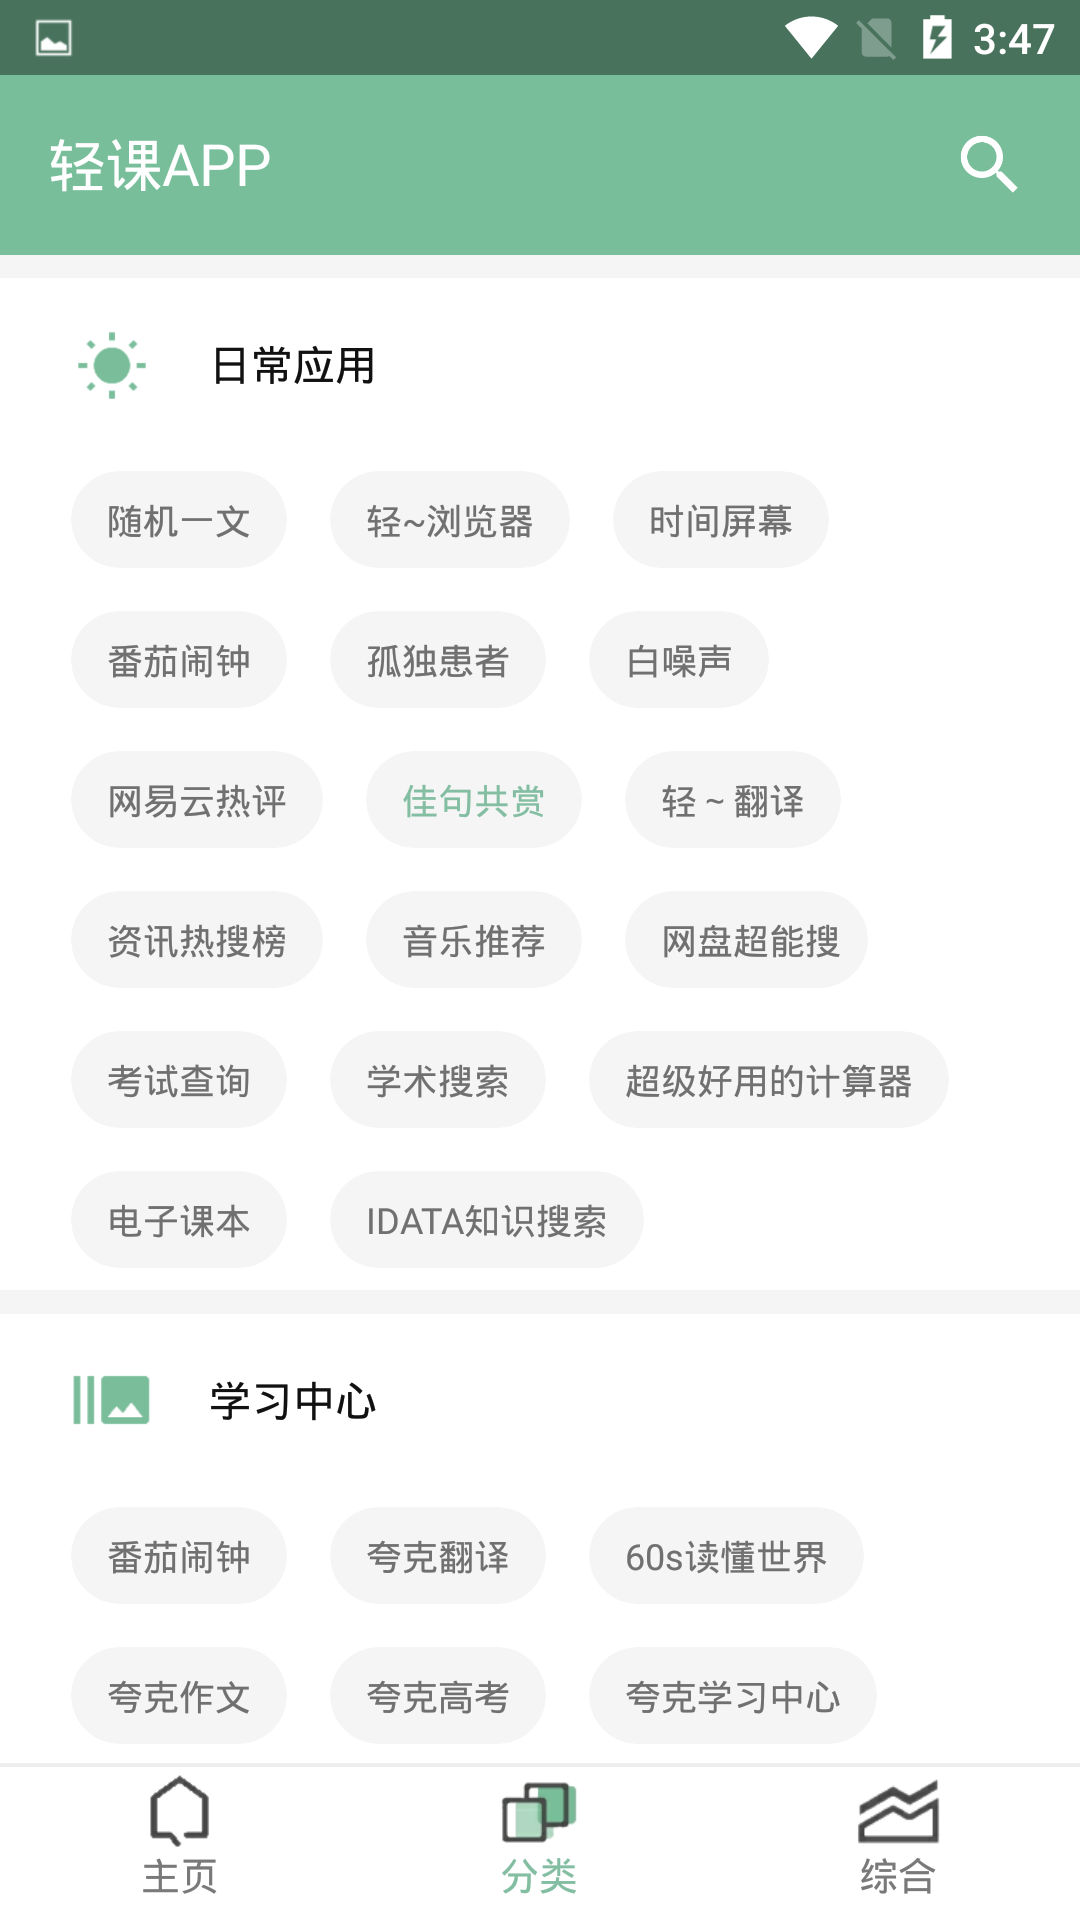The height and width of the screenshot is (1920, 1080).
Task: Tap the sun icon beside 日常应用
Action: [112, 365]
